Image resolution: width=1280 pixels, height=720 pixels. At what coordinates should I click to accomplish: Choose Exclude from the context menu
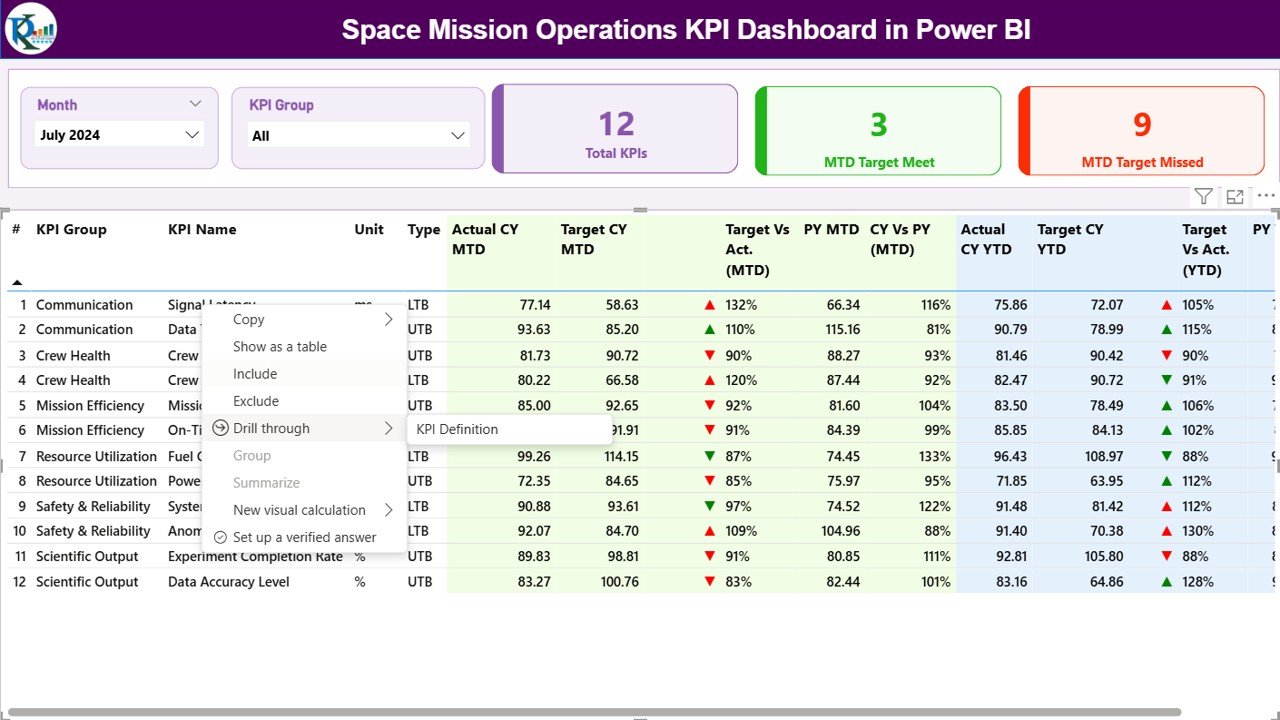pos(256,401)
